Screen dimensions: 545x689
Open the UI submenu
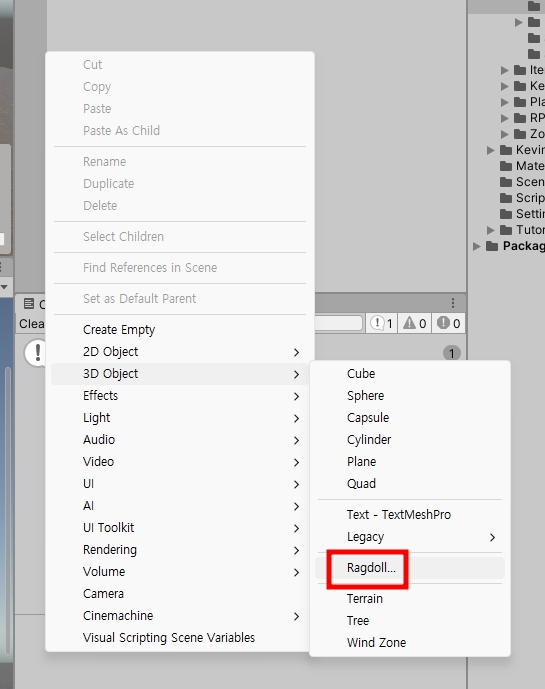coord(180,483)
